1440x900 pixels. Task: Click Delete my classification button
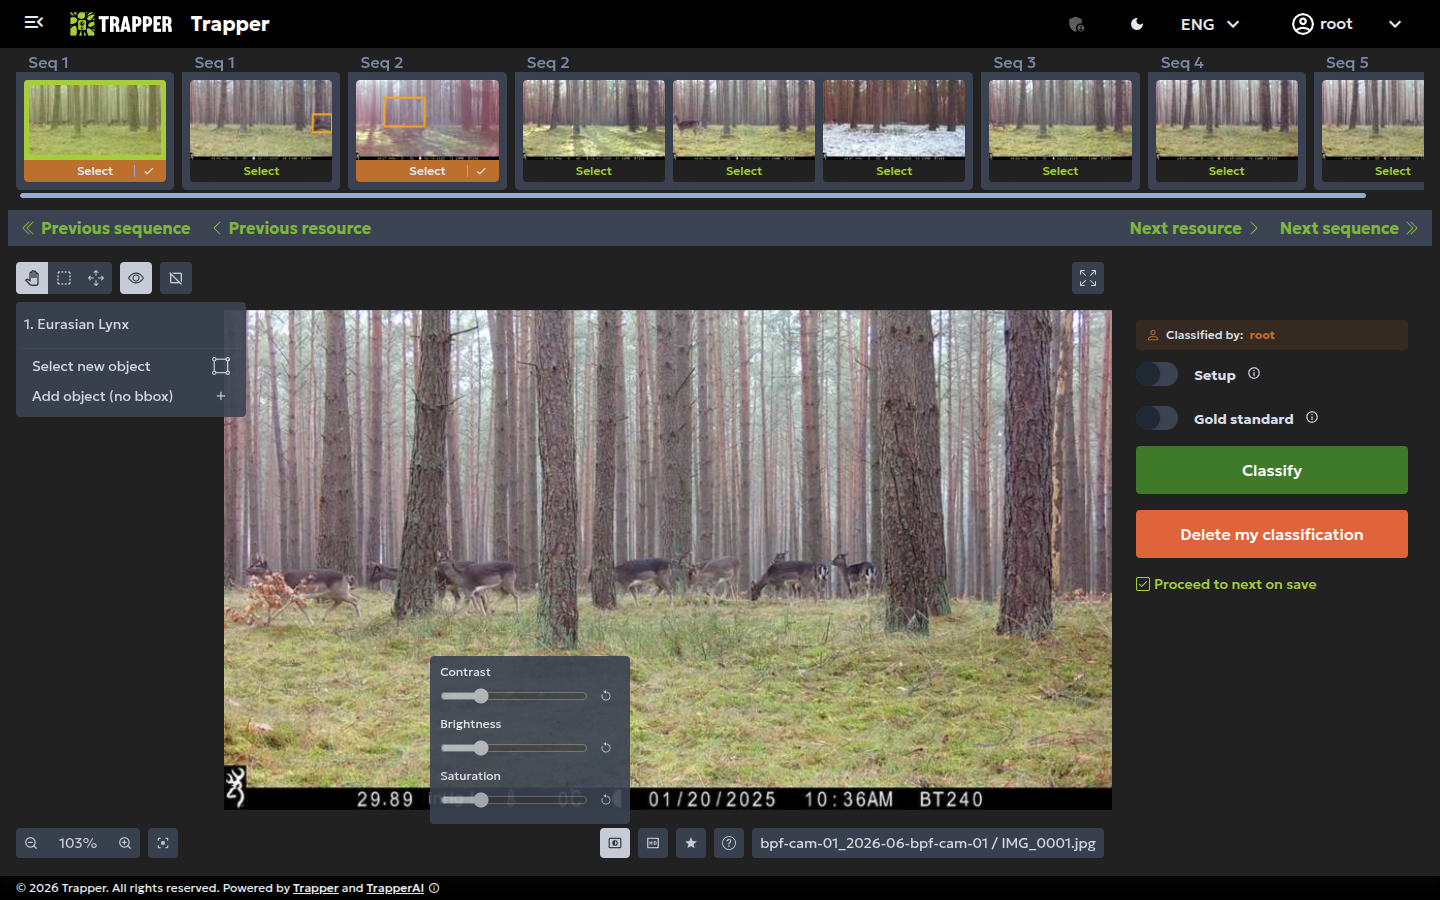pyautogui.click(x=1272, y=534)
